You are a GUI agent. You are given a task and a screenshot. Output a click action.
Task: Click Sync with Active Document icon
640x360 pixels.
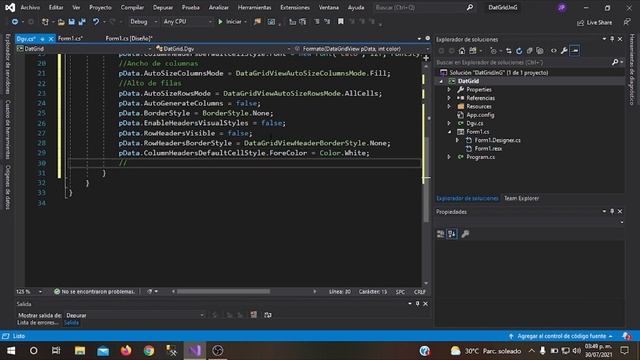(x=509, y=51)
